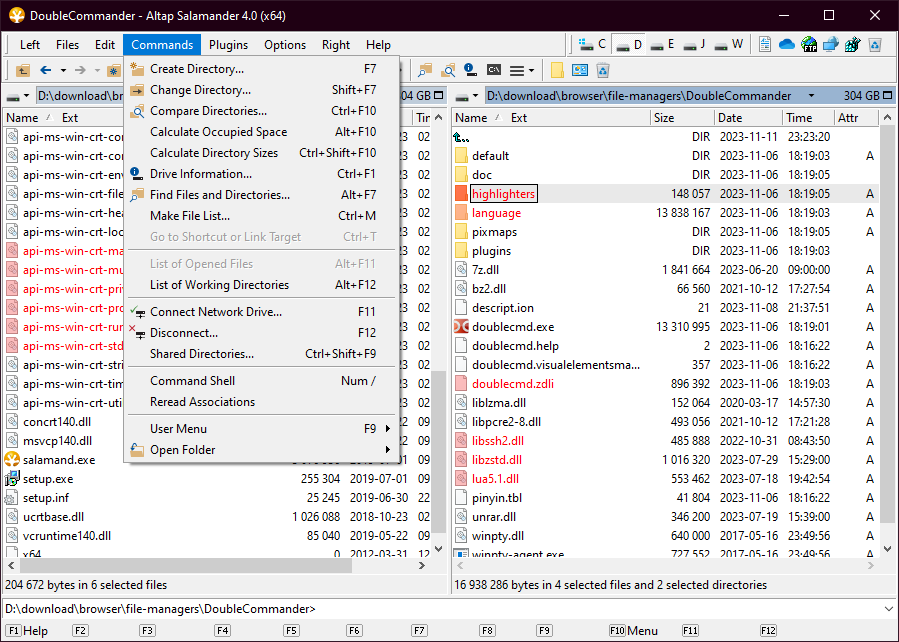899x642 pixels.
Task: Open the Recycle Bin icon in top drive bar
Action: point(874,45)
